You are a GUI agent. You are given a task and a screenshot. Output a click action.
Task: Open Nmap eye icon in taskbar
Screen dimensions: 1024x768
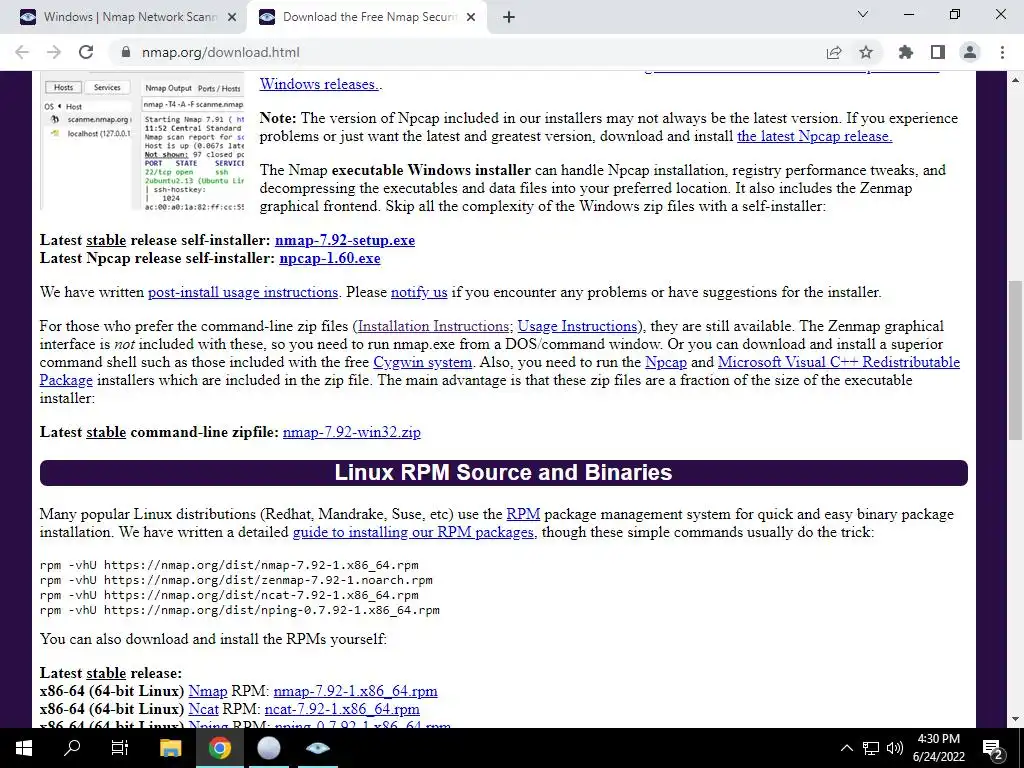pyautogui.click(x=317, y=748)
